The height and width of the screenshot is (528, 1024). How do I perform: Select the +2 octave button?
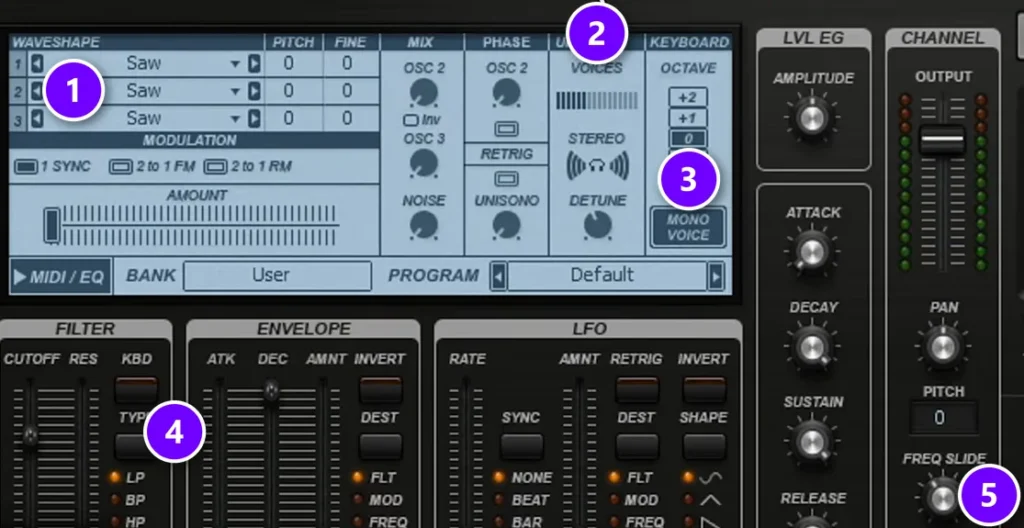point(688,97)
